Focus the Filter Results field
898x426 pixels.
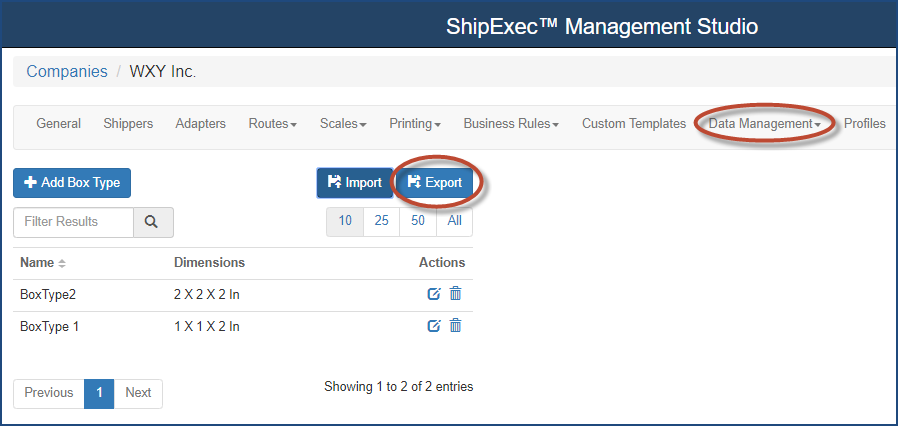pyautogui.click(x=73, y=222)
